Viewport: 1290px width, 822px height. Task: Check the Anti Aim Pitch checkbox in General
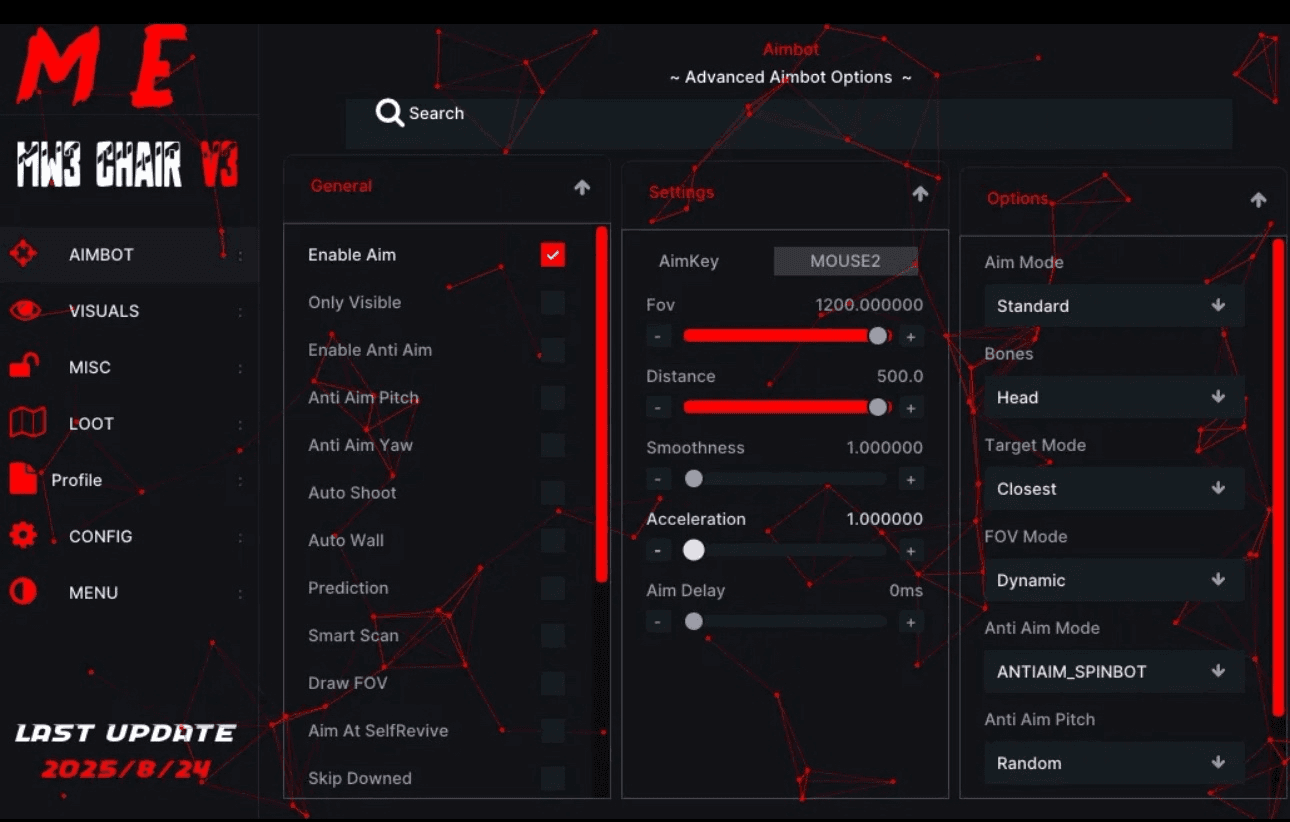click(x=553, y=398)
